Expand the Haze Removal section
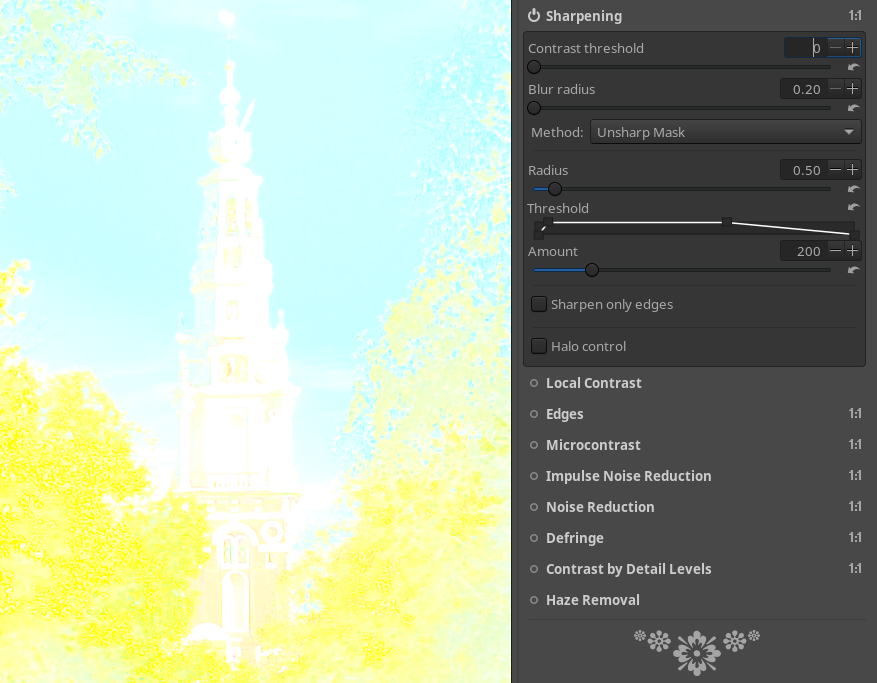Screen dimensions: 877x683 tap(592, 600)
